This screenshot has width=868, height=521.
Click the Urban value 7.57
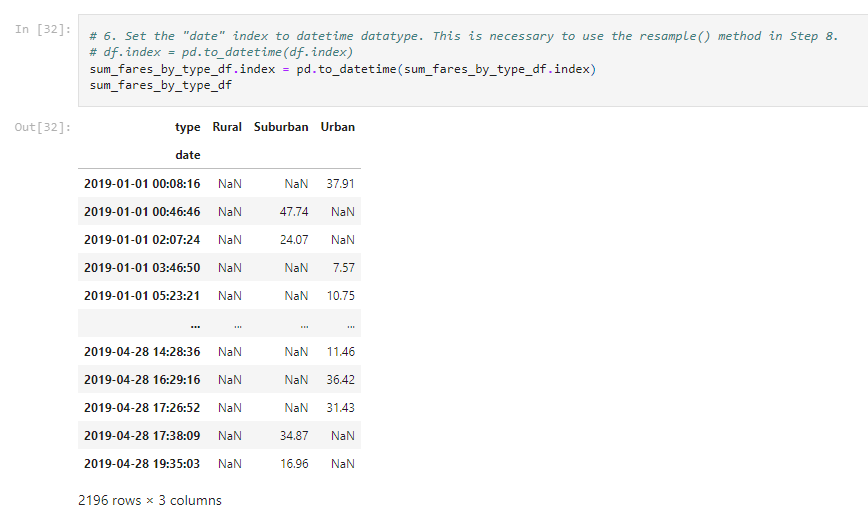click(x=344, y=267)
